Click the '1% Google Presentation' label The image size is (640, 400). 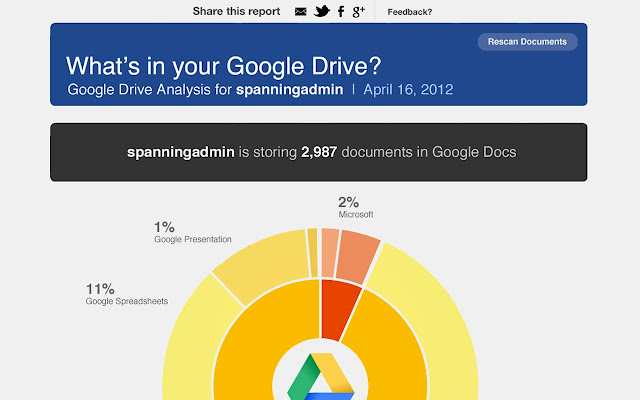[193, 232]
